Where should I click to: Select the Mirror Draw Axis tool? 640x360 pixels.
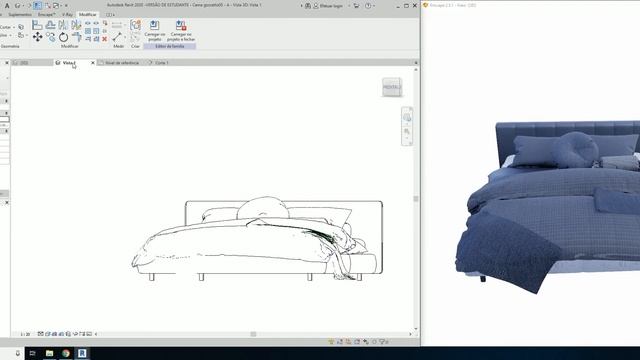pos(76,25)
